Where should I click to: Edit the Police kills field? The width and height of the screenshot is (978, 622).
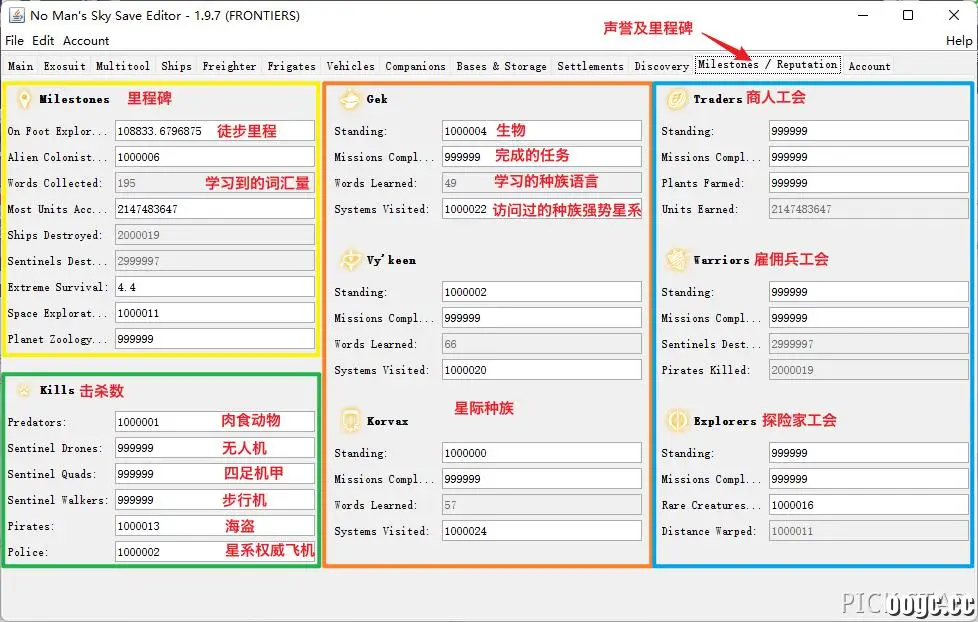pyautogui.click(x=215, y=552)
